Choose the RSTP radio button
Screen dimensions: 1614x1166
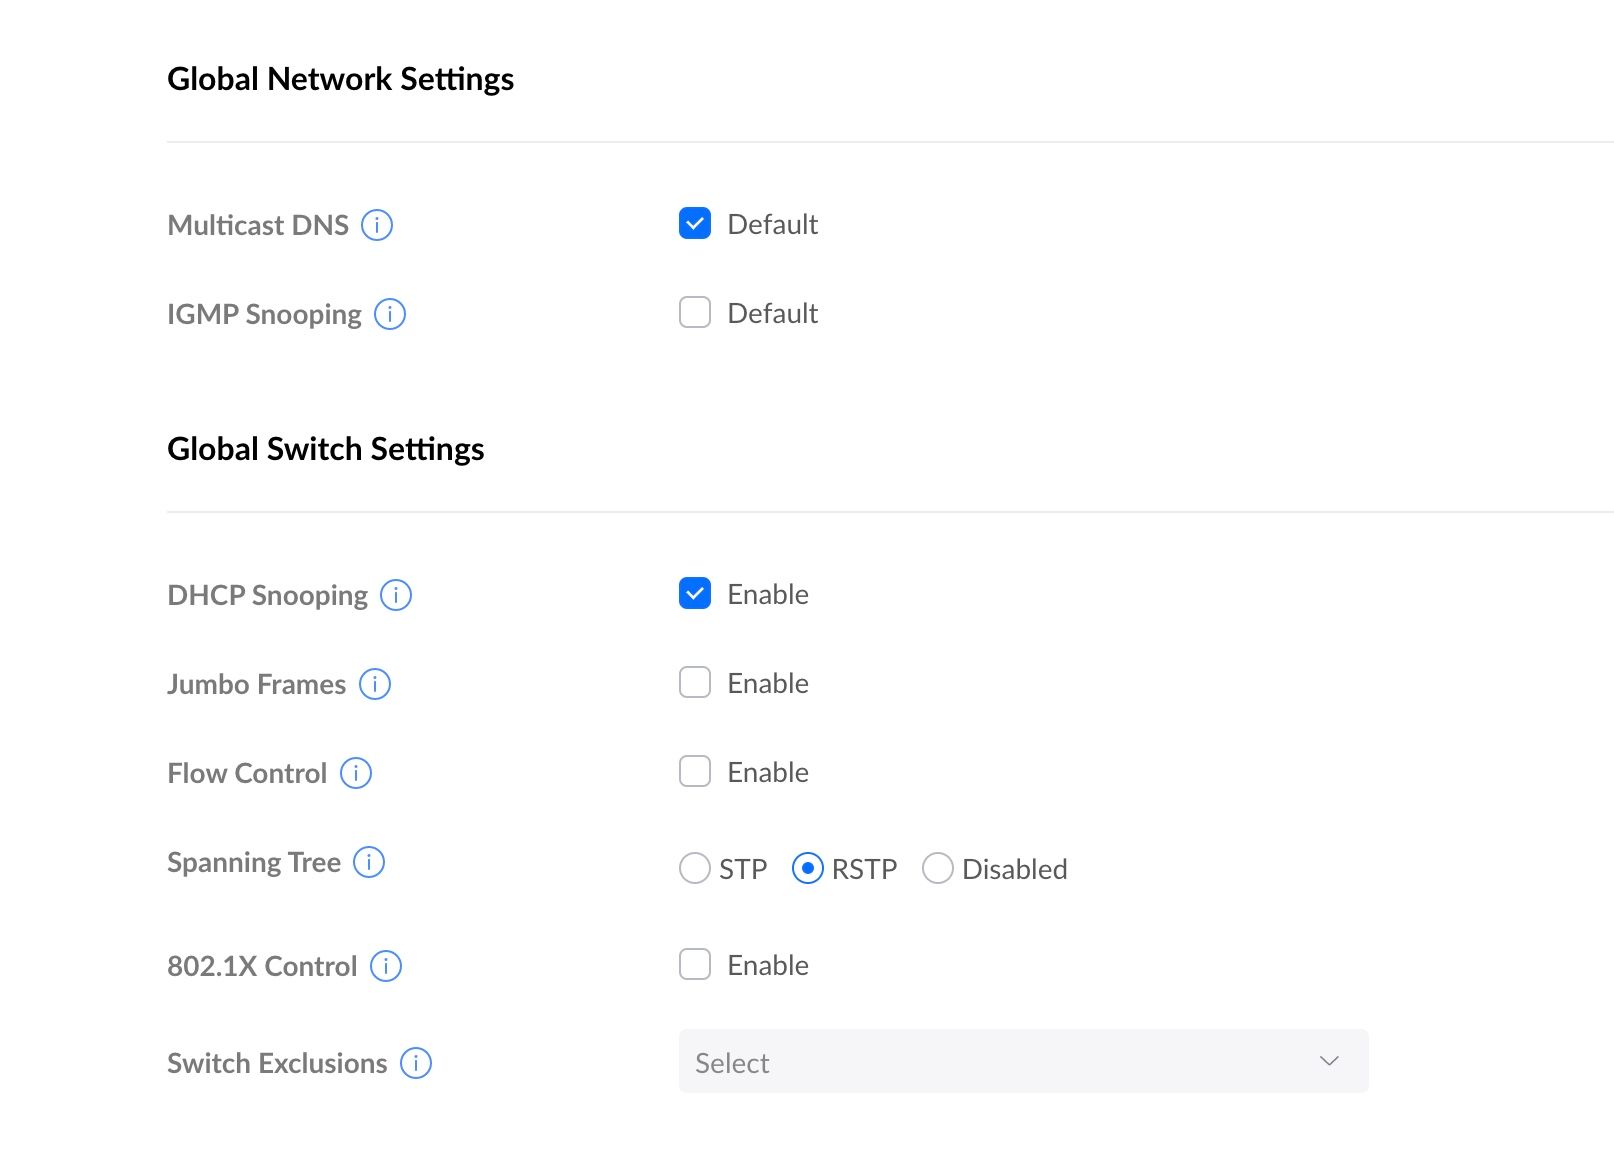pyautogui.click(x=807, y=869)
